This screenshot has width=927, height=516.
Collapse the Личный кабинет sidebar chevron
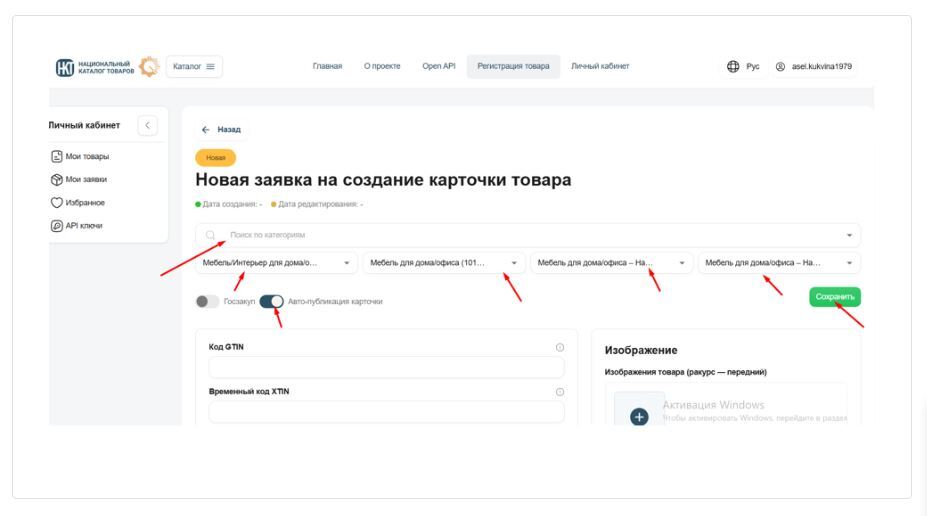pyautogui.click(x=147, y=125)
